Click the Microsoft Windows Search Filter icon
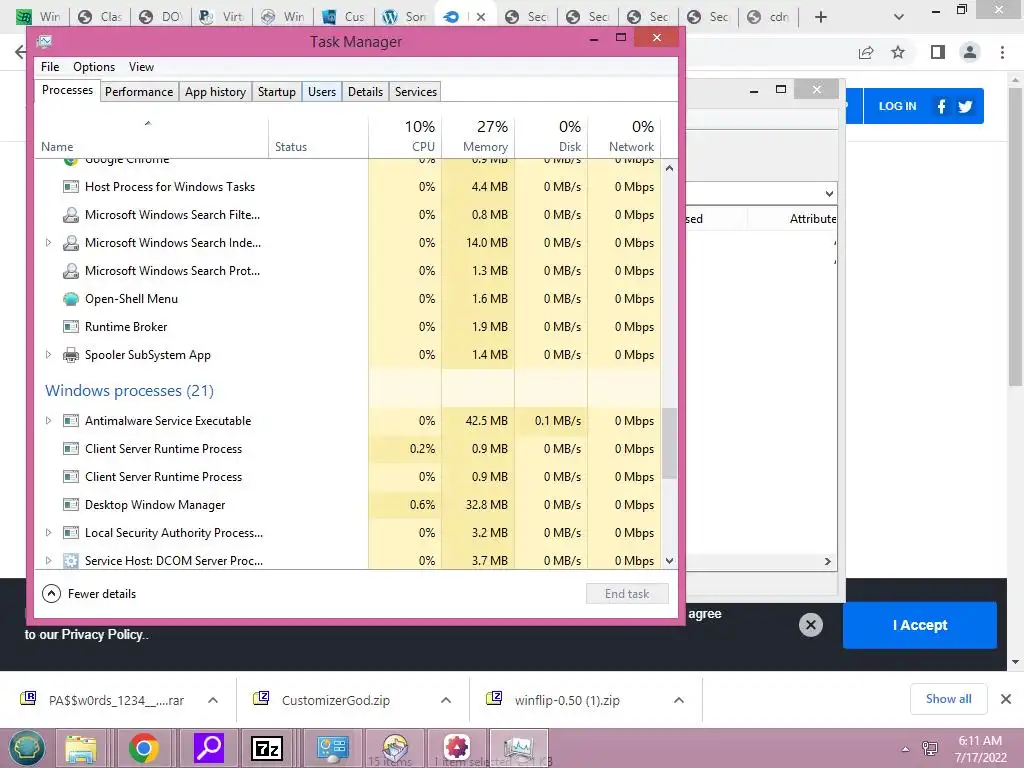Image resolution: width=1024 pixels, height=768 pixels. point(71,215)
